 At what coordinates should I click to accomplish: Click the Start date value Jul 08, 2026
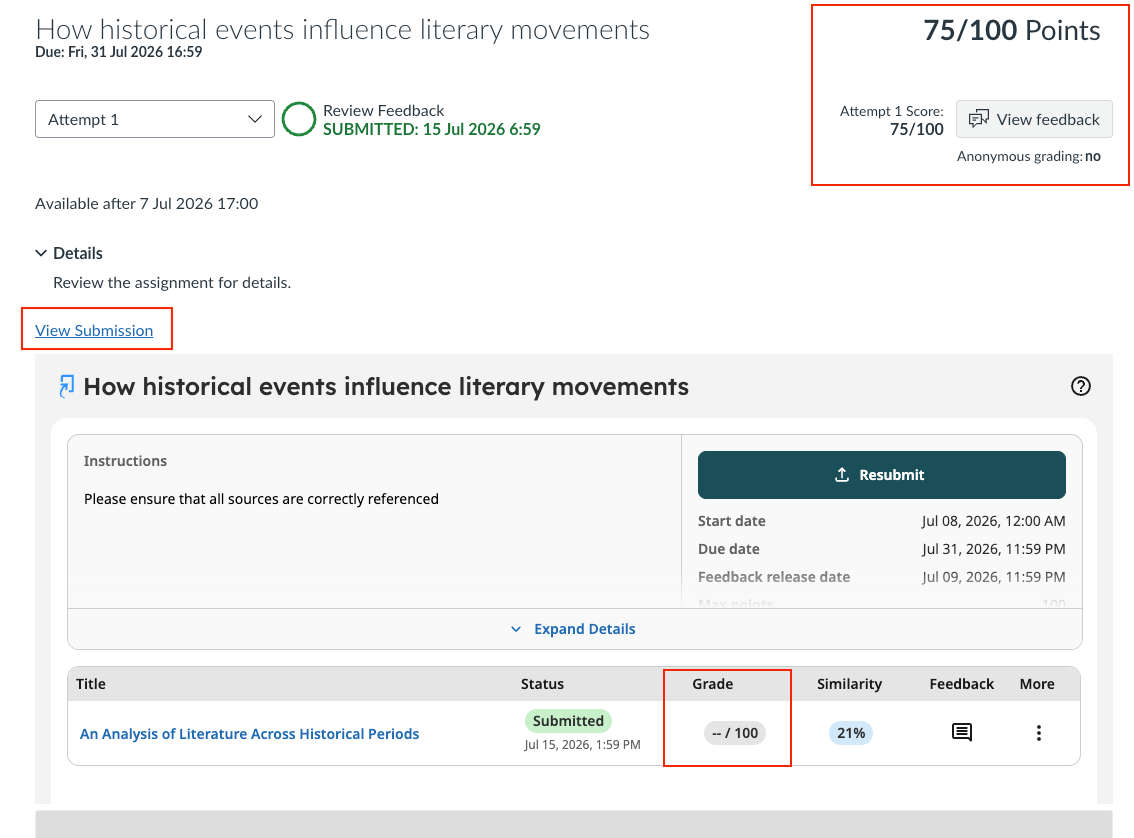tap(993, 521)
